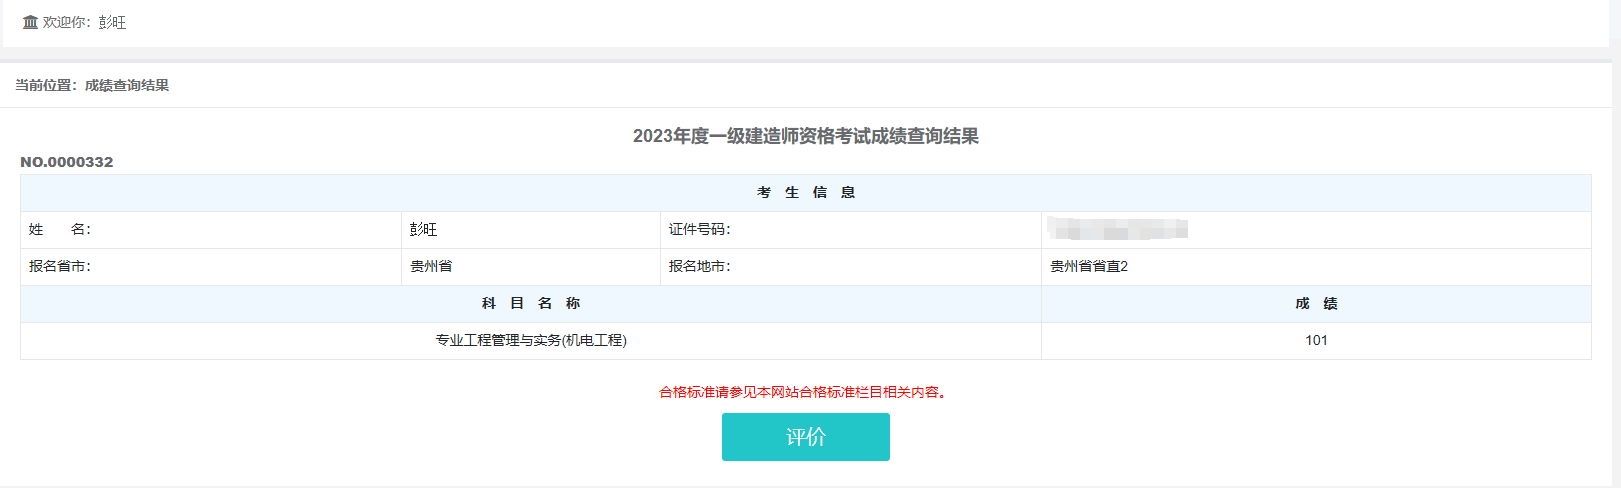Click the 专业工程管理与实务(机电工程) subject cell
1621x488 pixels.
(530, 341)
